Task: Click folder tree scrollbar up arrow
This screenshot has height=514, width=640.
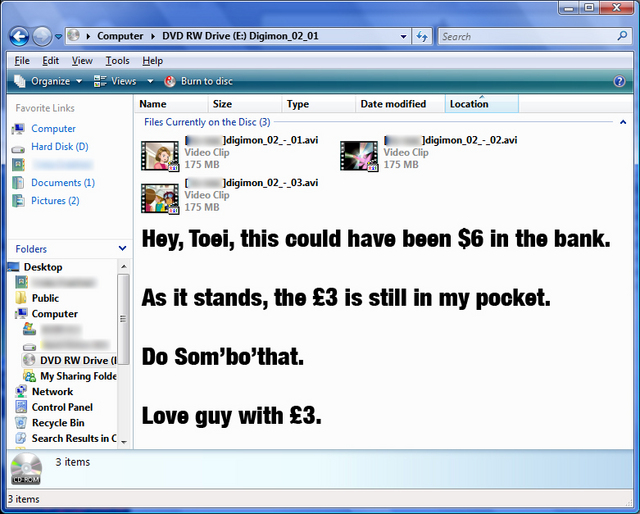Action: point(124,267)
